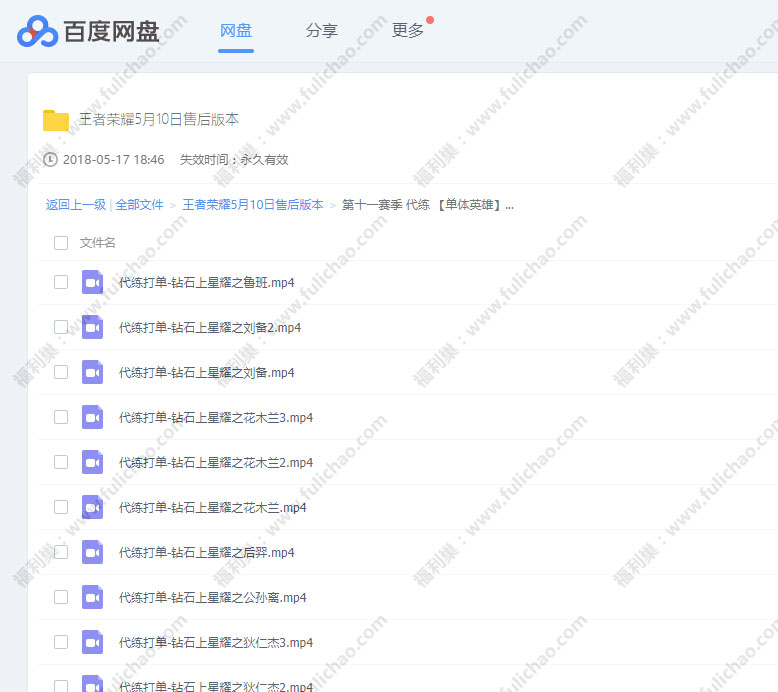Open the 更多 menu
This screenshot has width=778, height=692.
click(407, 31)
